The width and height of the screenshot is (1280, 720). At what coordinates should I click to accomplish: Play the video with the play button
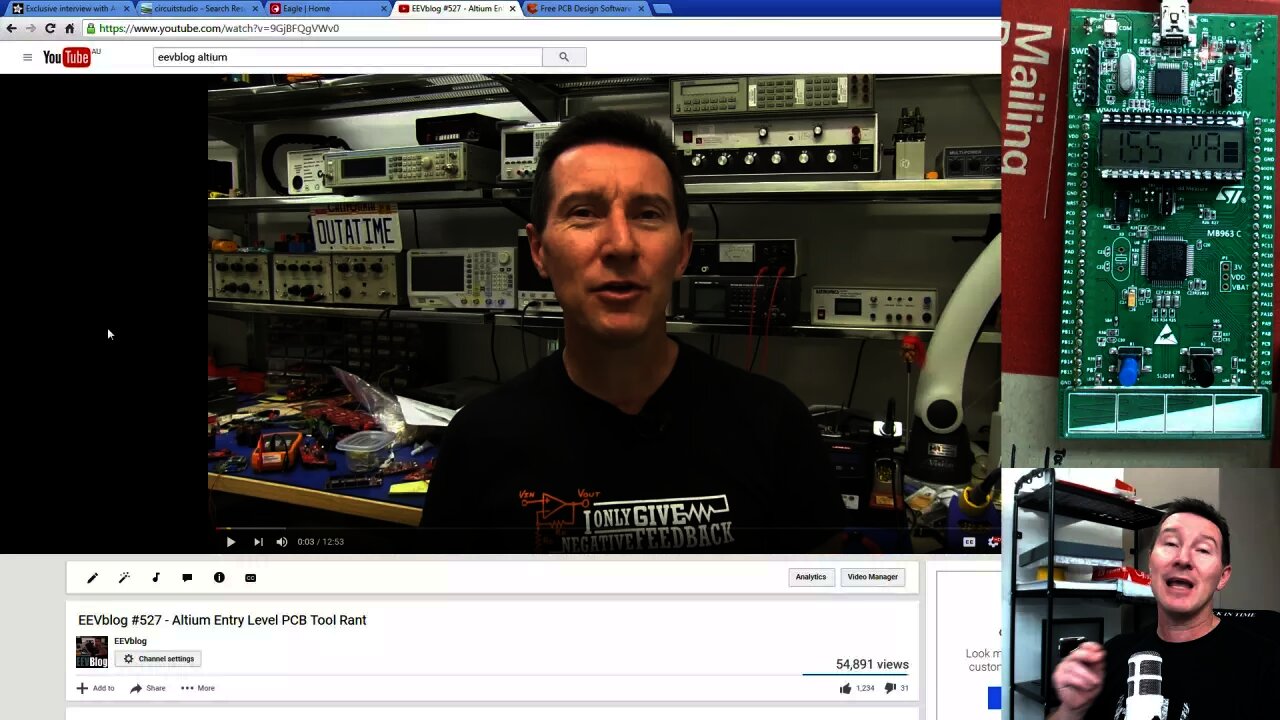231,542
